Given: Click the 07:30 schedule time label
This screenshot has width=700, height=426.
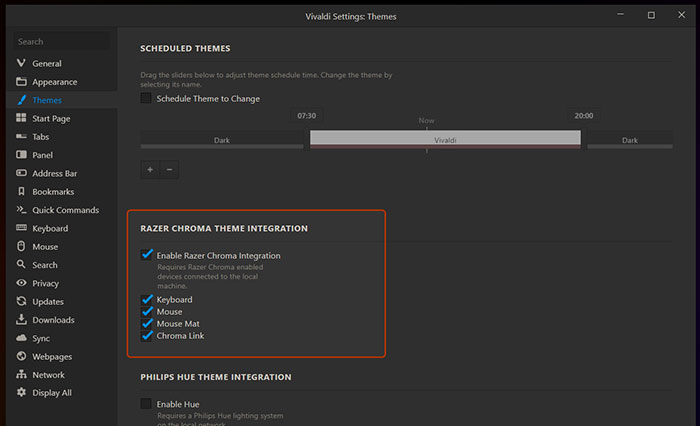Looking at the screenshot, I should click(x=307, y=116).
